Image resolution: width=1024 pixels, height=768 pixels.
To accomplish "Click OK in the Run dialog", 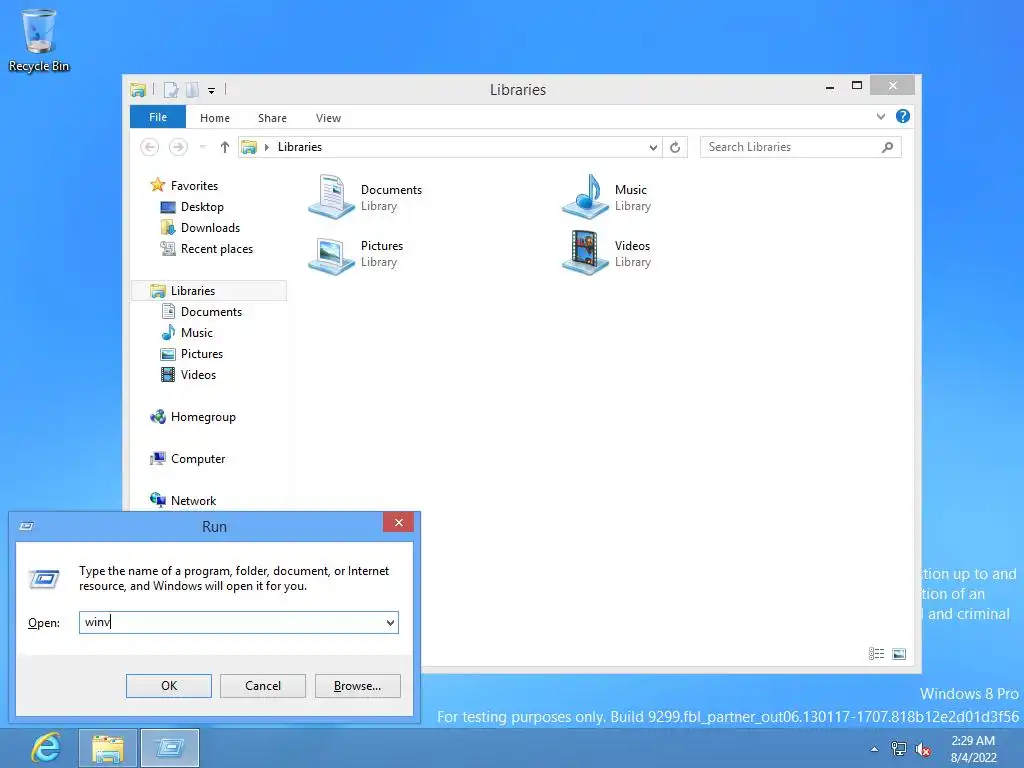I will [x=168, y=686].
